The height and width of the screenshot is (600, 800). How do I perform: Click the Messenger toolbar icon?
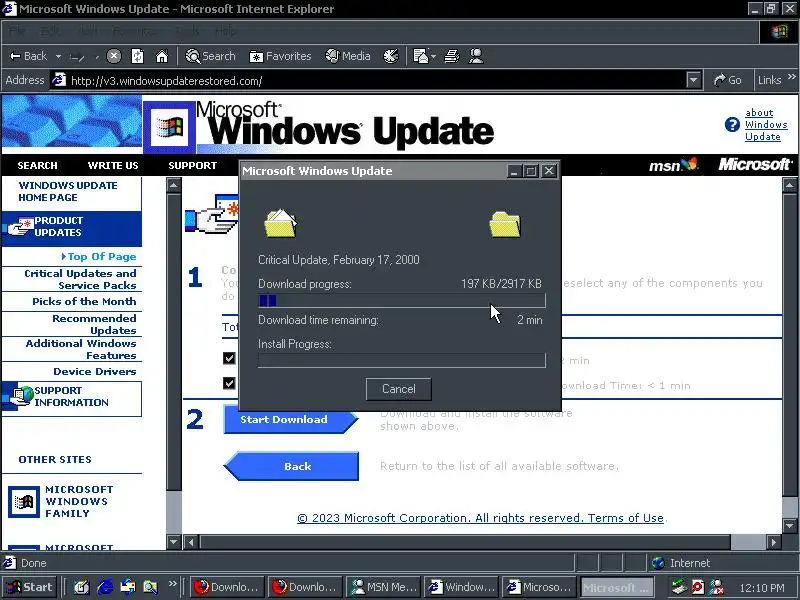tap(476, 56)
